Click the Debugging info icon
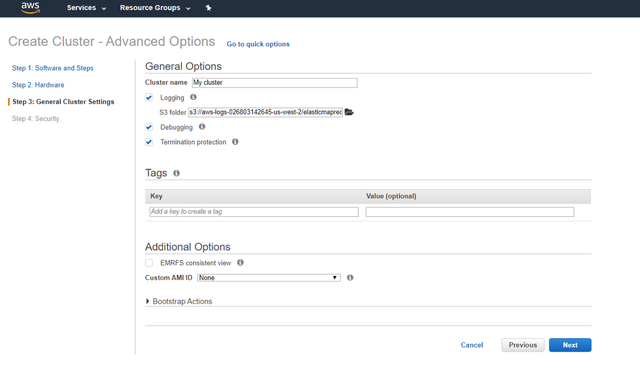640x380 pixels. [x=202, y=127]
